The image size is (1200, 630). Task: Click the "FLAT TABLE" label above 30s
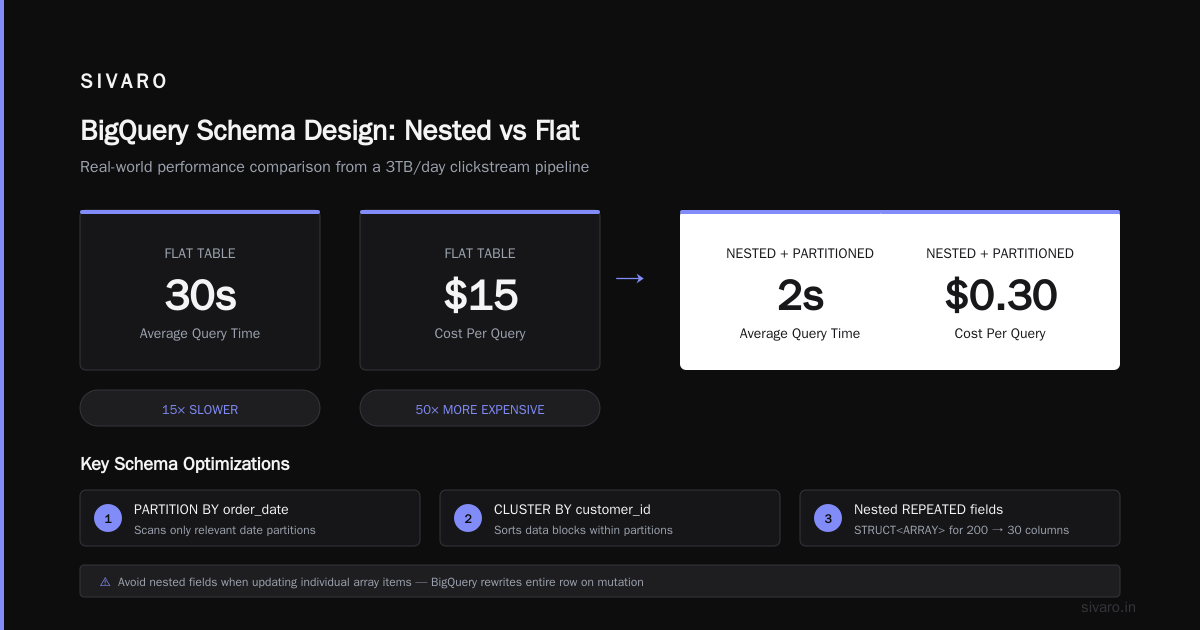200,254
